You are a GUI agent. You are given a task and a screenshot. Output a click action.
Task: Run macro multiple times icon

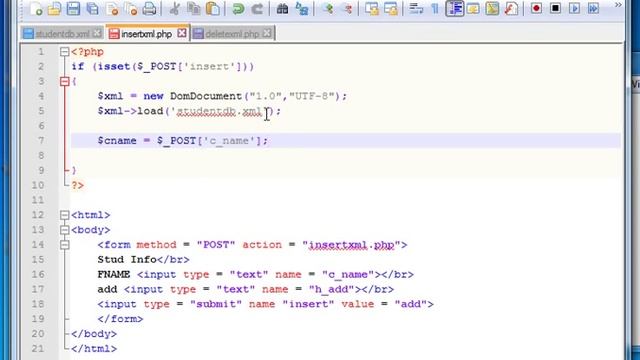click(593, 9)
